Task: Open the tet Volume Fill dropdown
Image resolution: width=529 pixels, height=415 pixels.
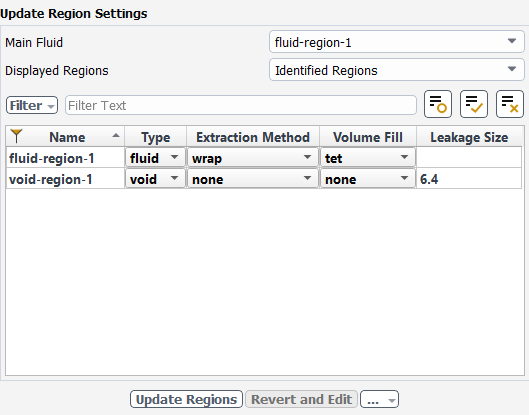Action: pos(368,158)
